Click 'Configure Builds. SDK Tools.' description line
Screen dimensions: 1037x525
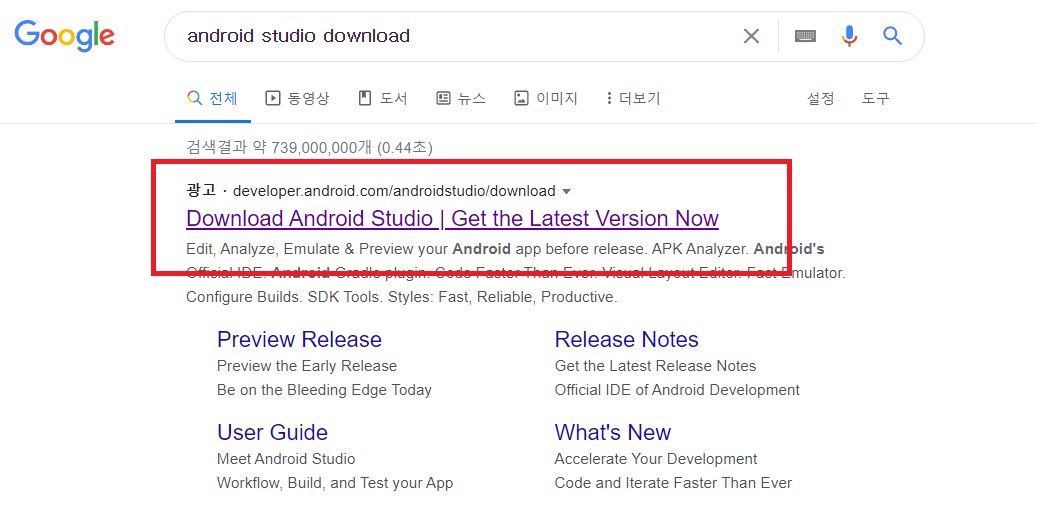[401, 297]
